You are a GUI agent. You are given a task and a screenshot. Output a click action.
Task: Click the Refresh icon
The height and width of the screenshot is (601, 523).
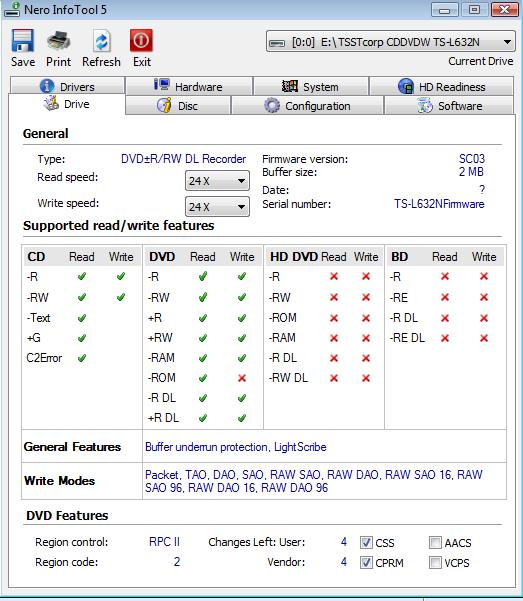[x=101, y=41]
